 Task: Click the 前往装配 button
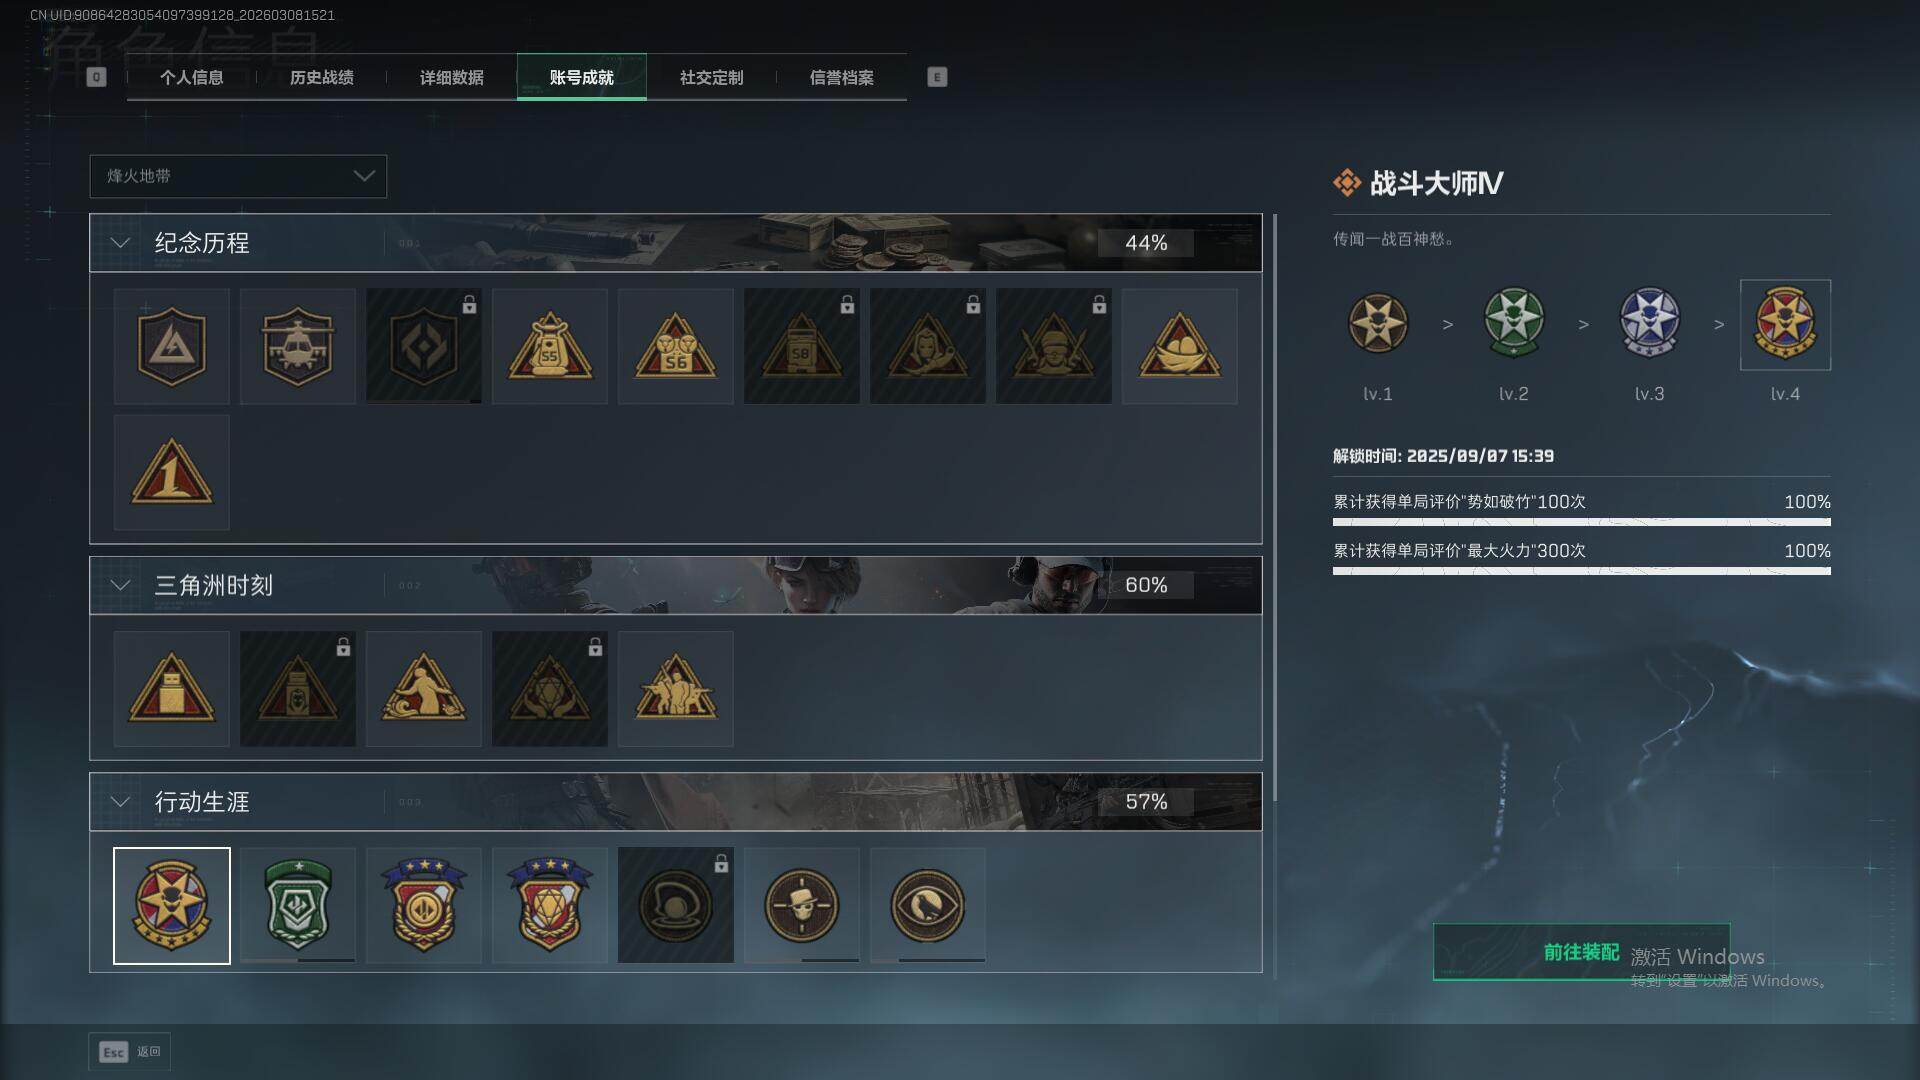click(1581, 952)
